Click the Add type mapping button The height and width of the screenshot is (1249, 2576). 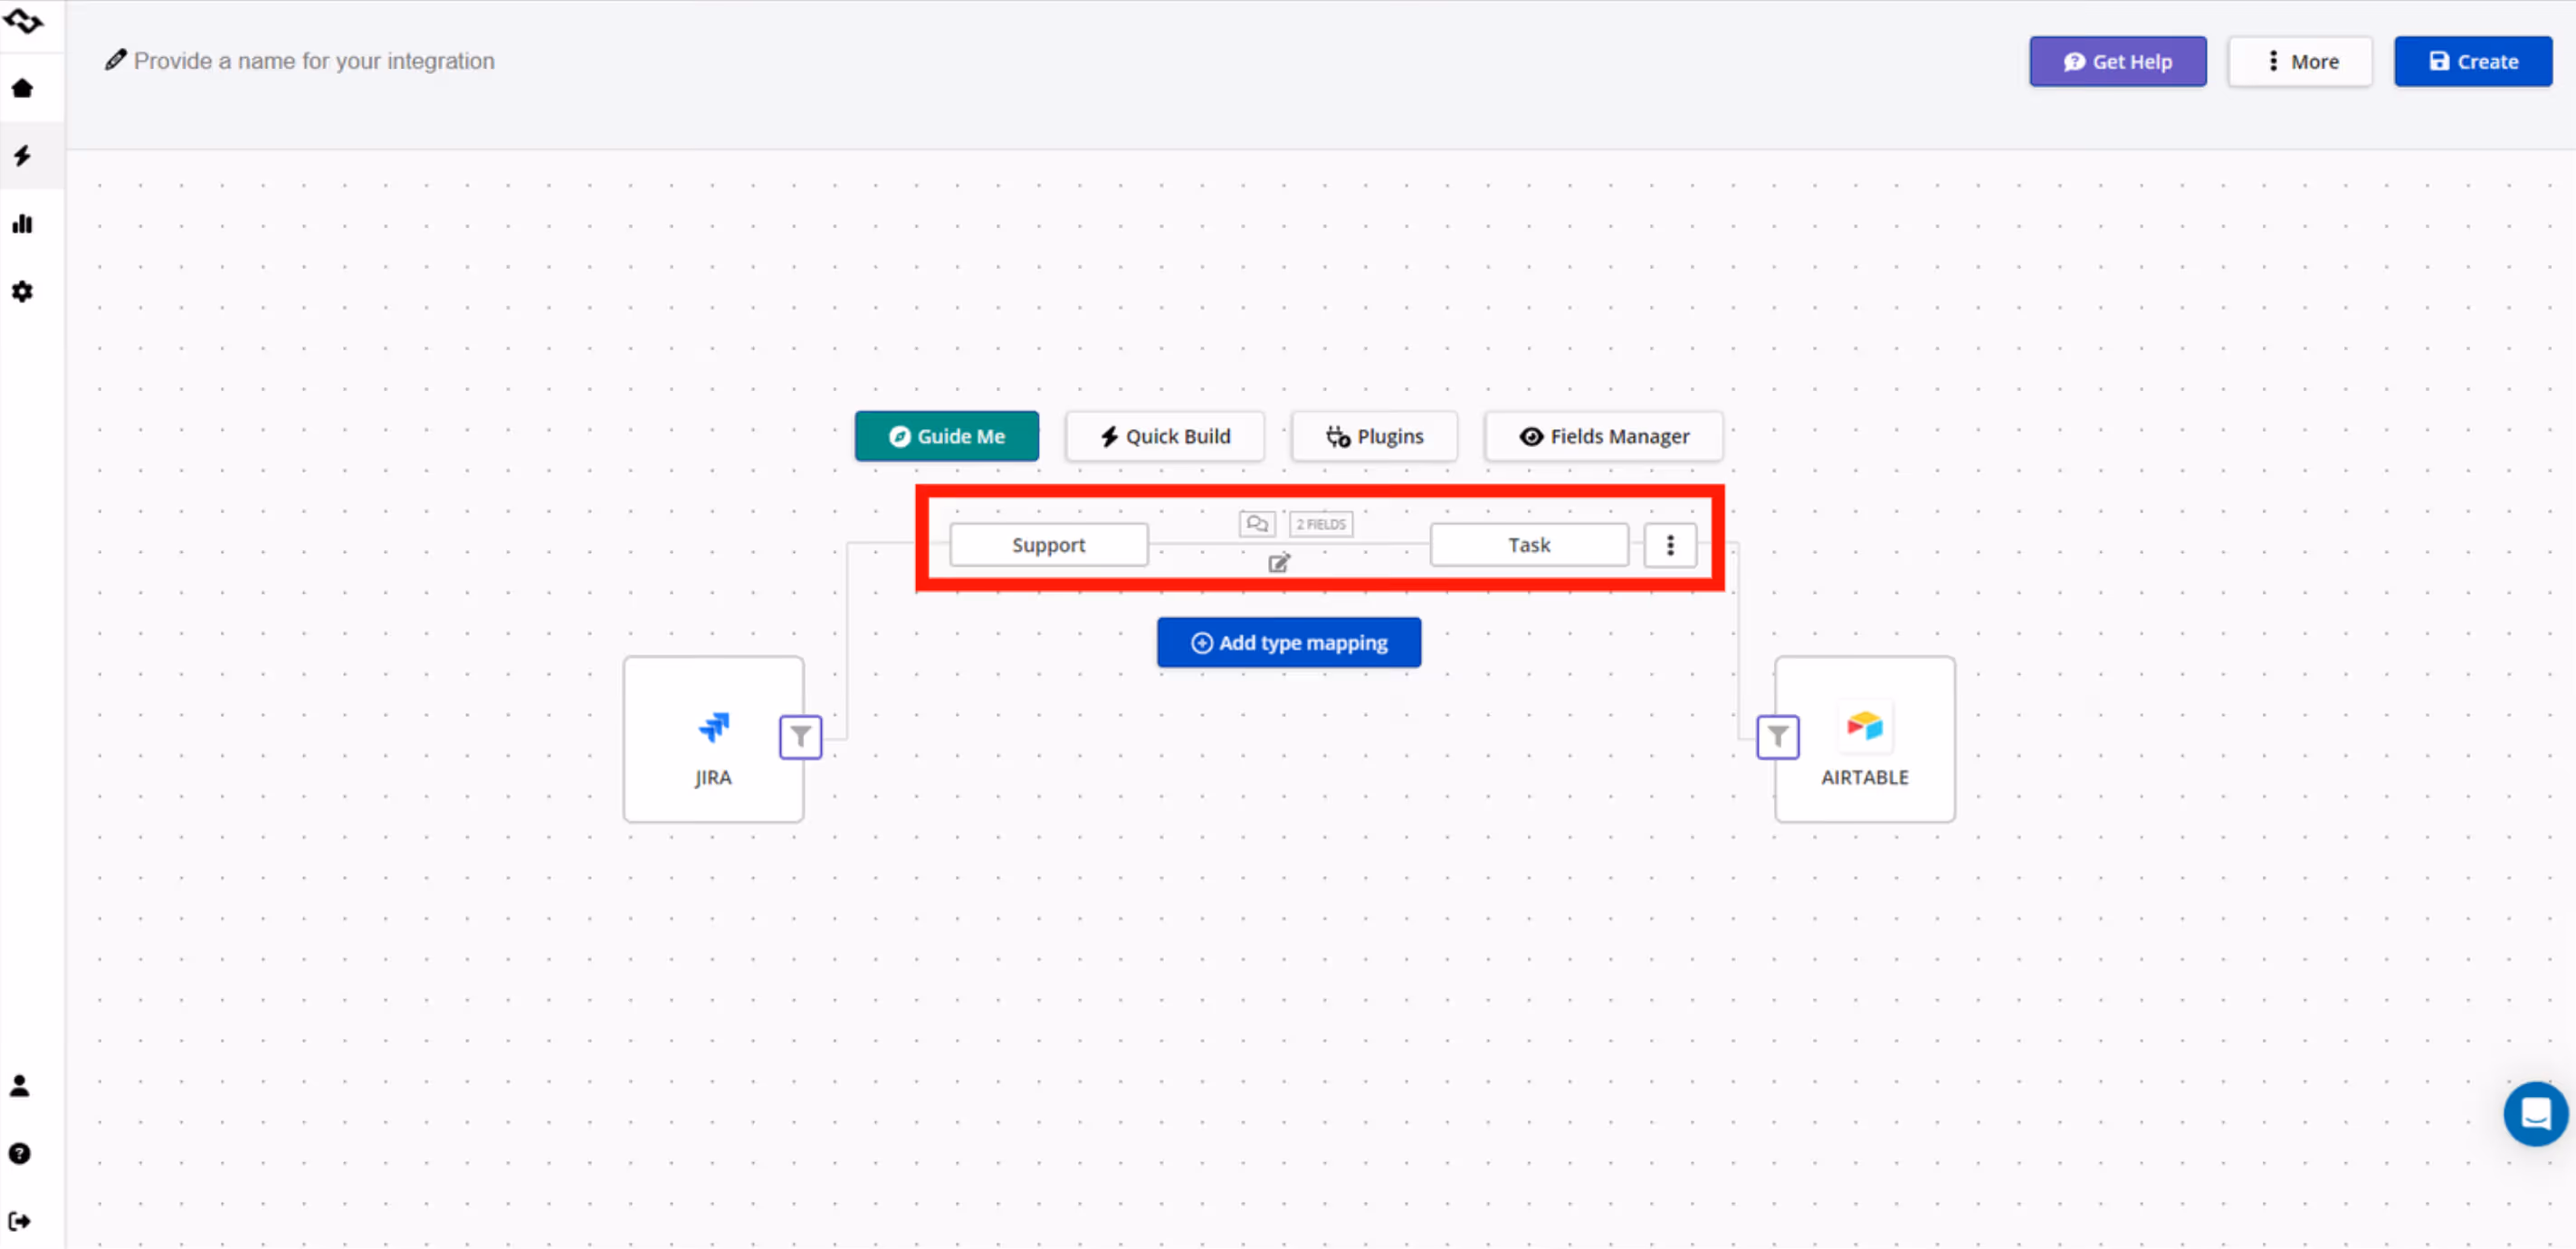pyautogui.click(x=1288, y=643)
